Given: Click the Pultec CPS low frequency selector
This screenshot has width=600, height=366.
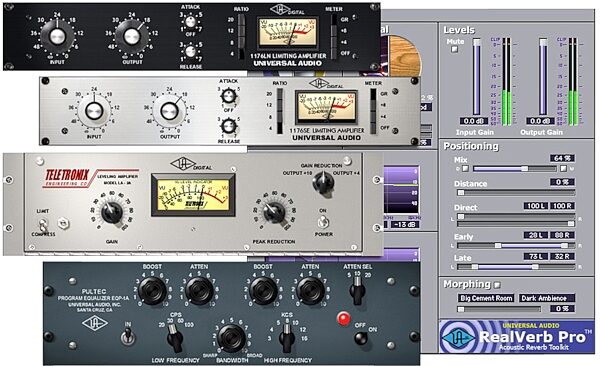Looking at the screenshot, I should 175,338.
